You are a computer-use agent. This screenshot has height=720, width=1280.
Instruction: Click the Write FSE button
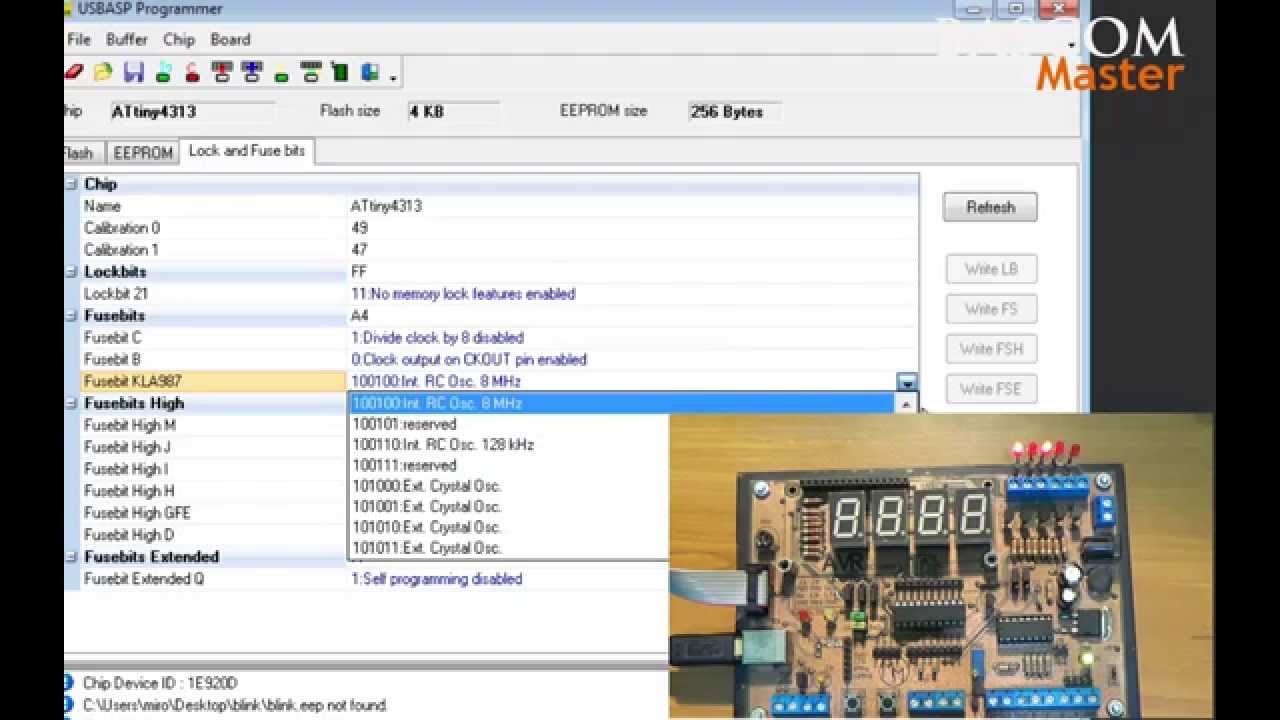pos(990,389)
